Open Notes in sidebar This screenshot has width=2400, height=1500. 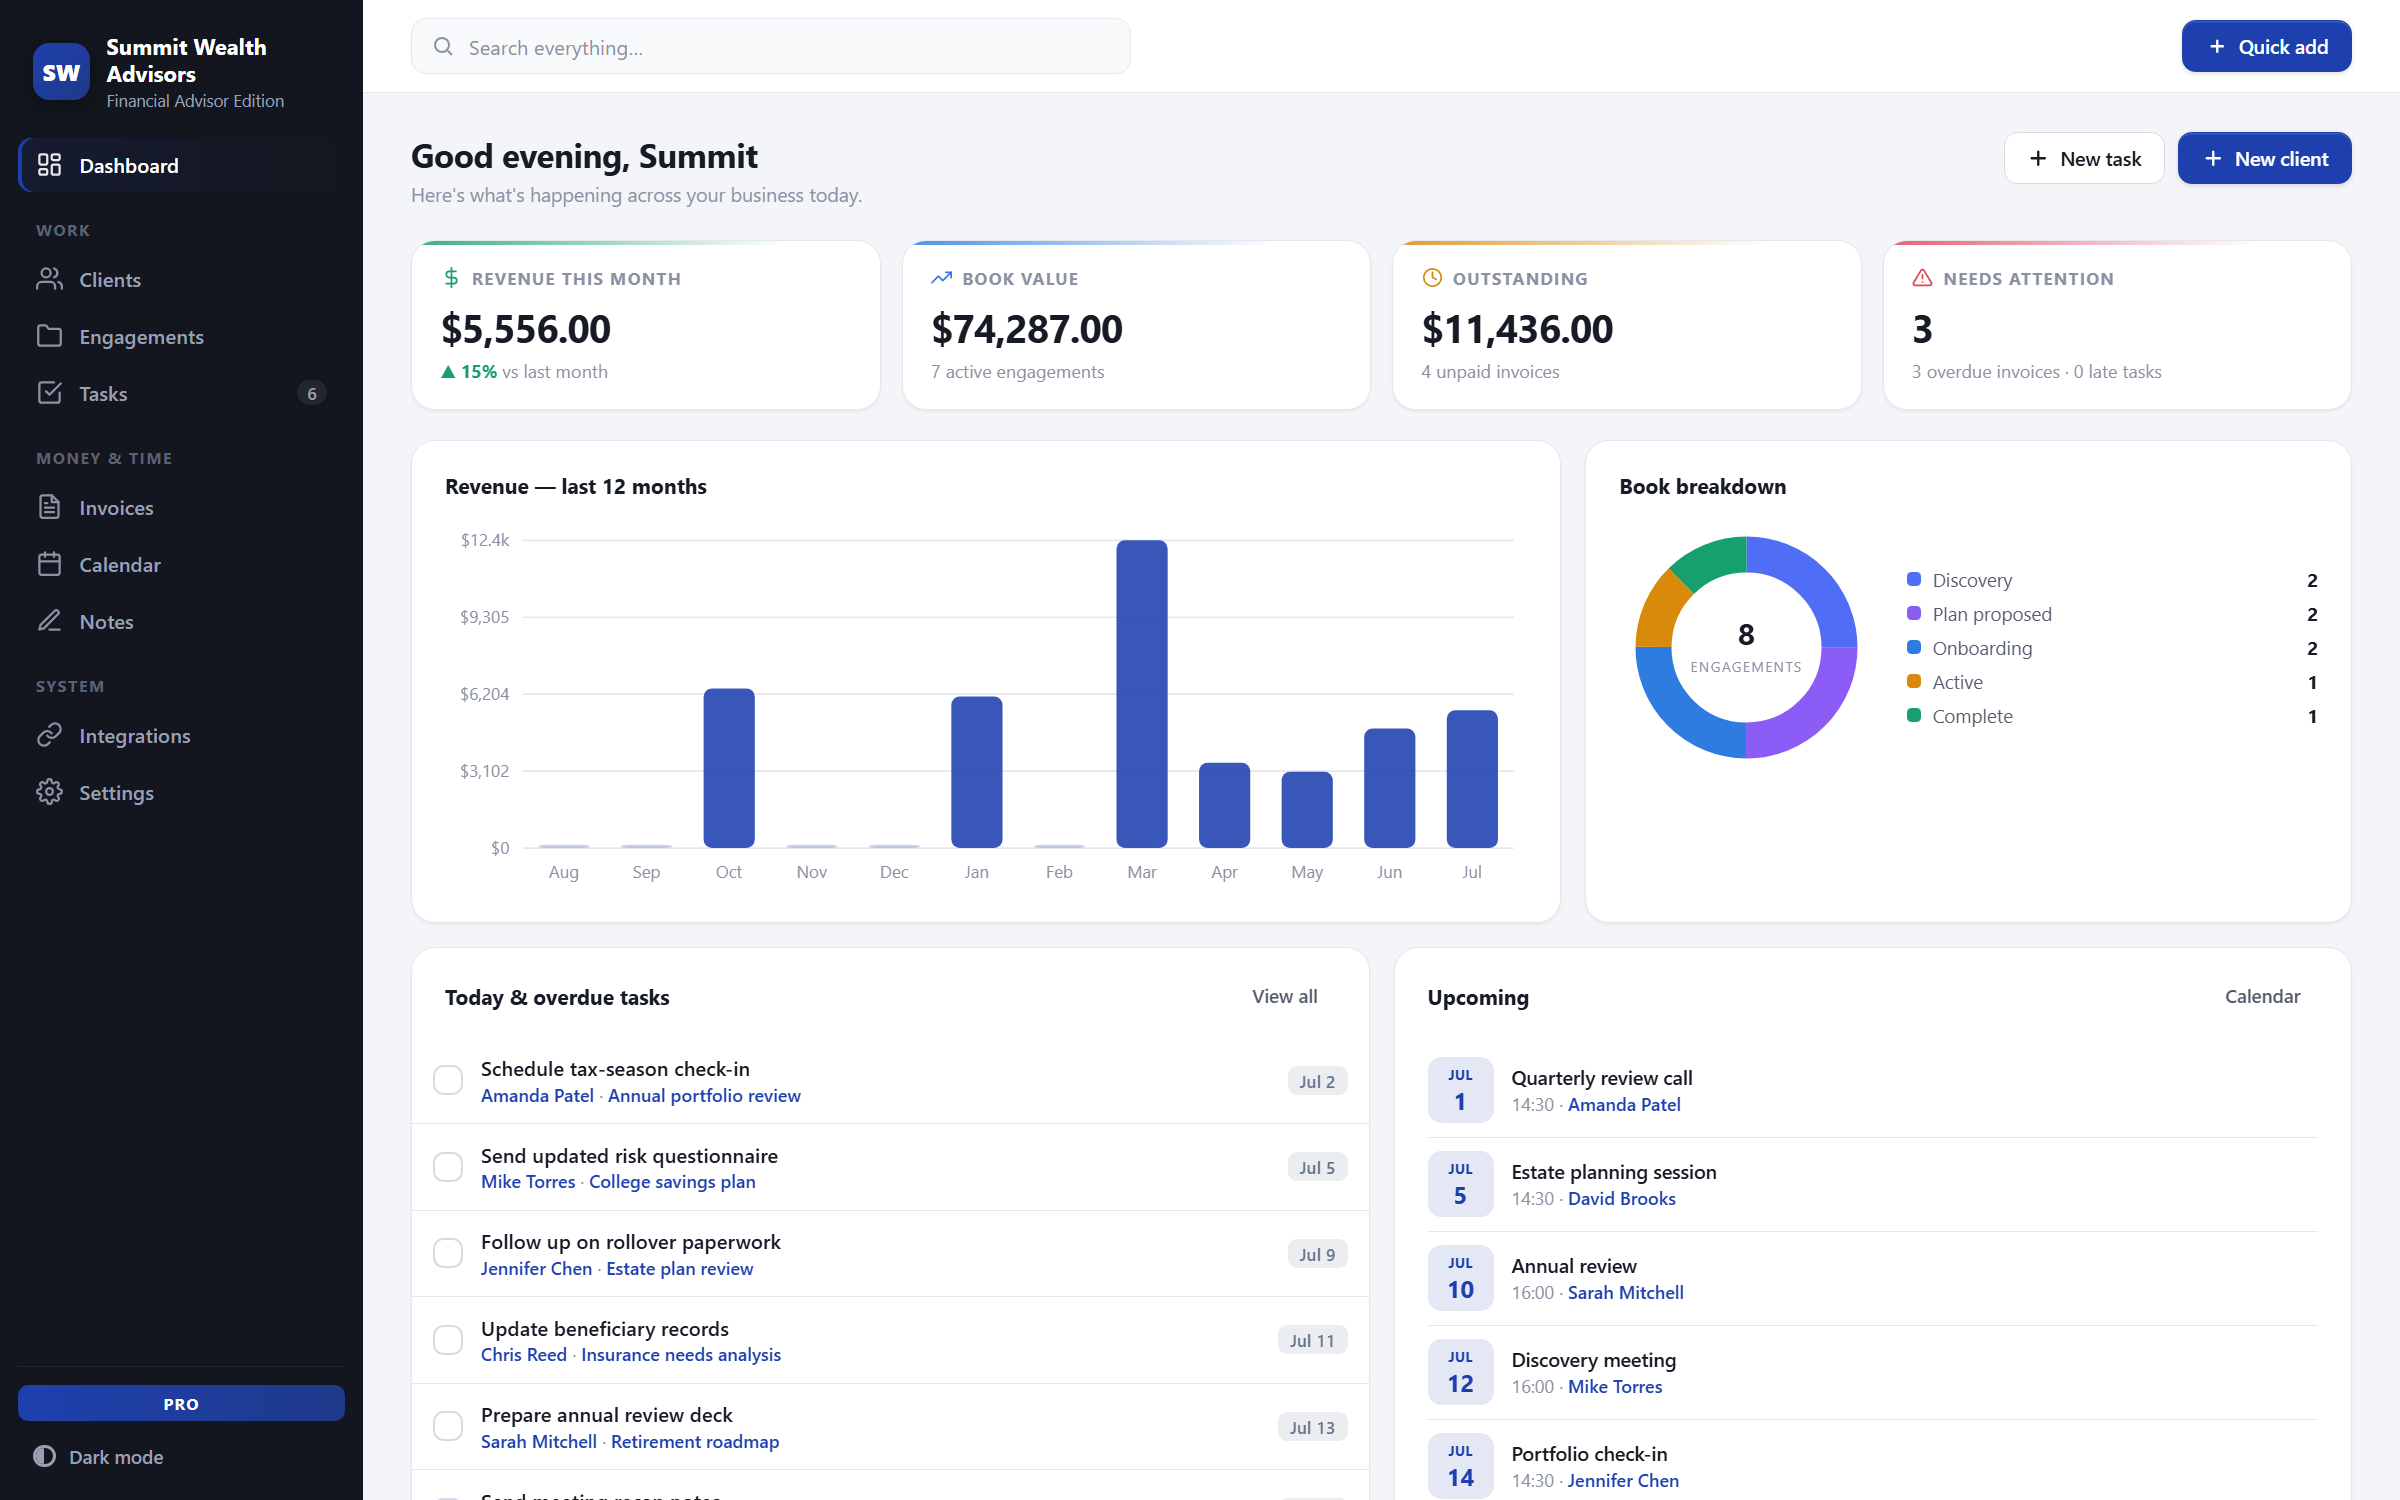pyautogui.click(x=181, y=621)
